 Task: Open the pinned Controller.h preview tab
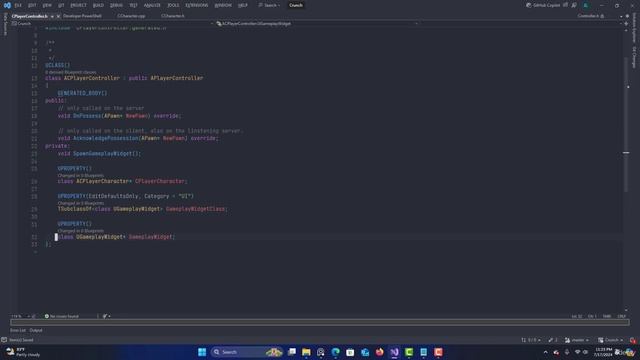pos(590,16)
